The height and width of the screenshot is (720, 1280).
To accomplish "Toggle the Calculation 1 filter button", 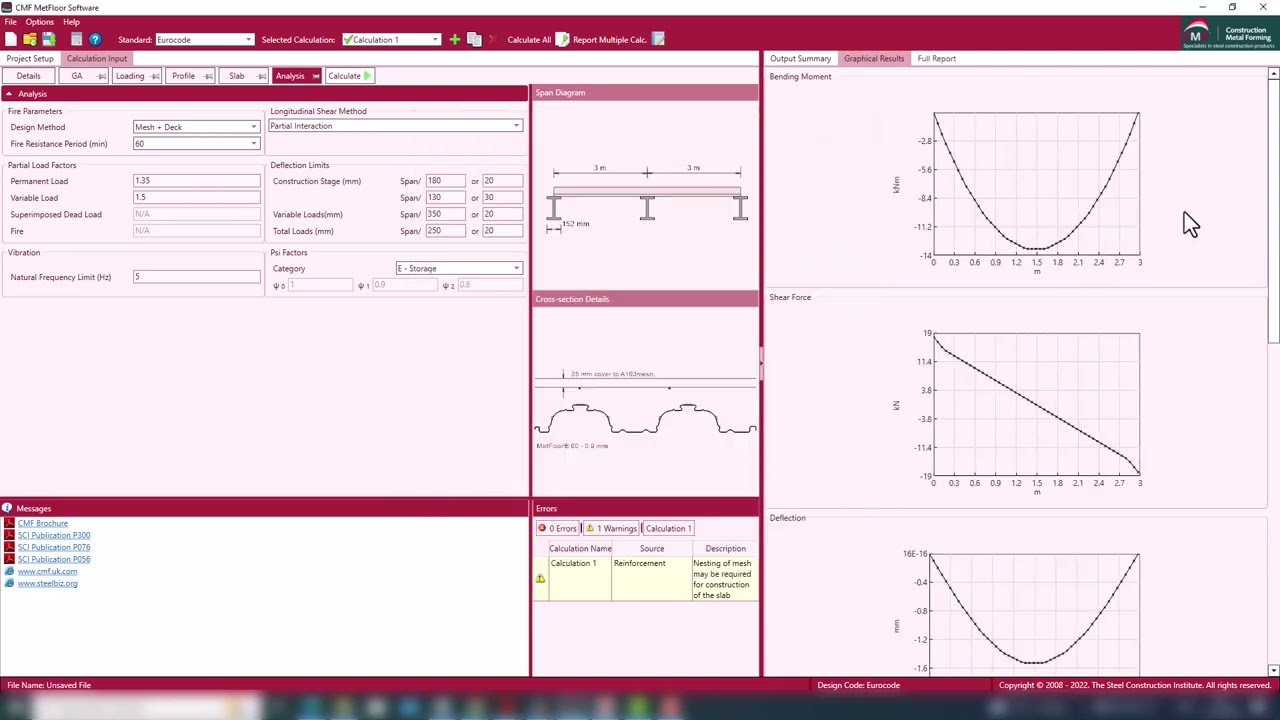I will (x=668, y=528).
